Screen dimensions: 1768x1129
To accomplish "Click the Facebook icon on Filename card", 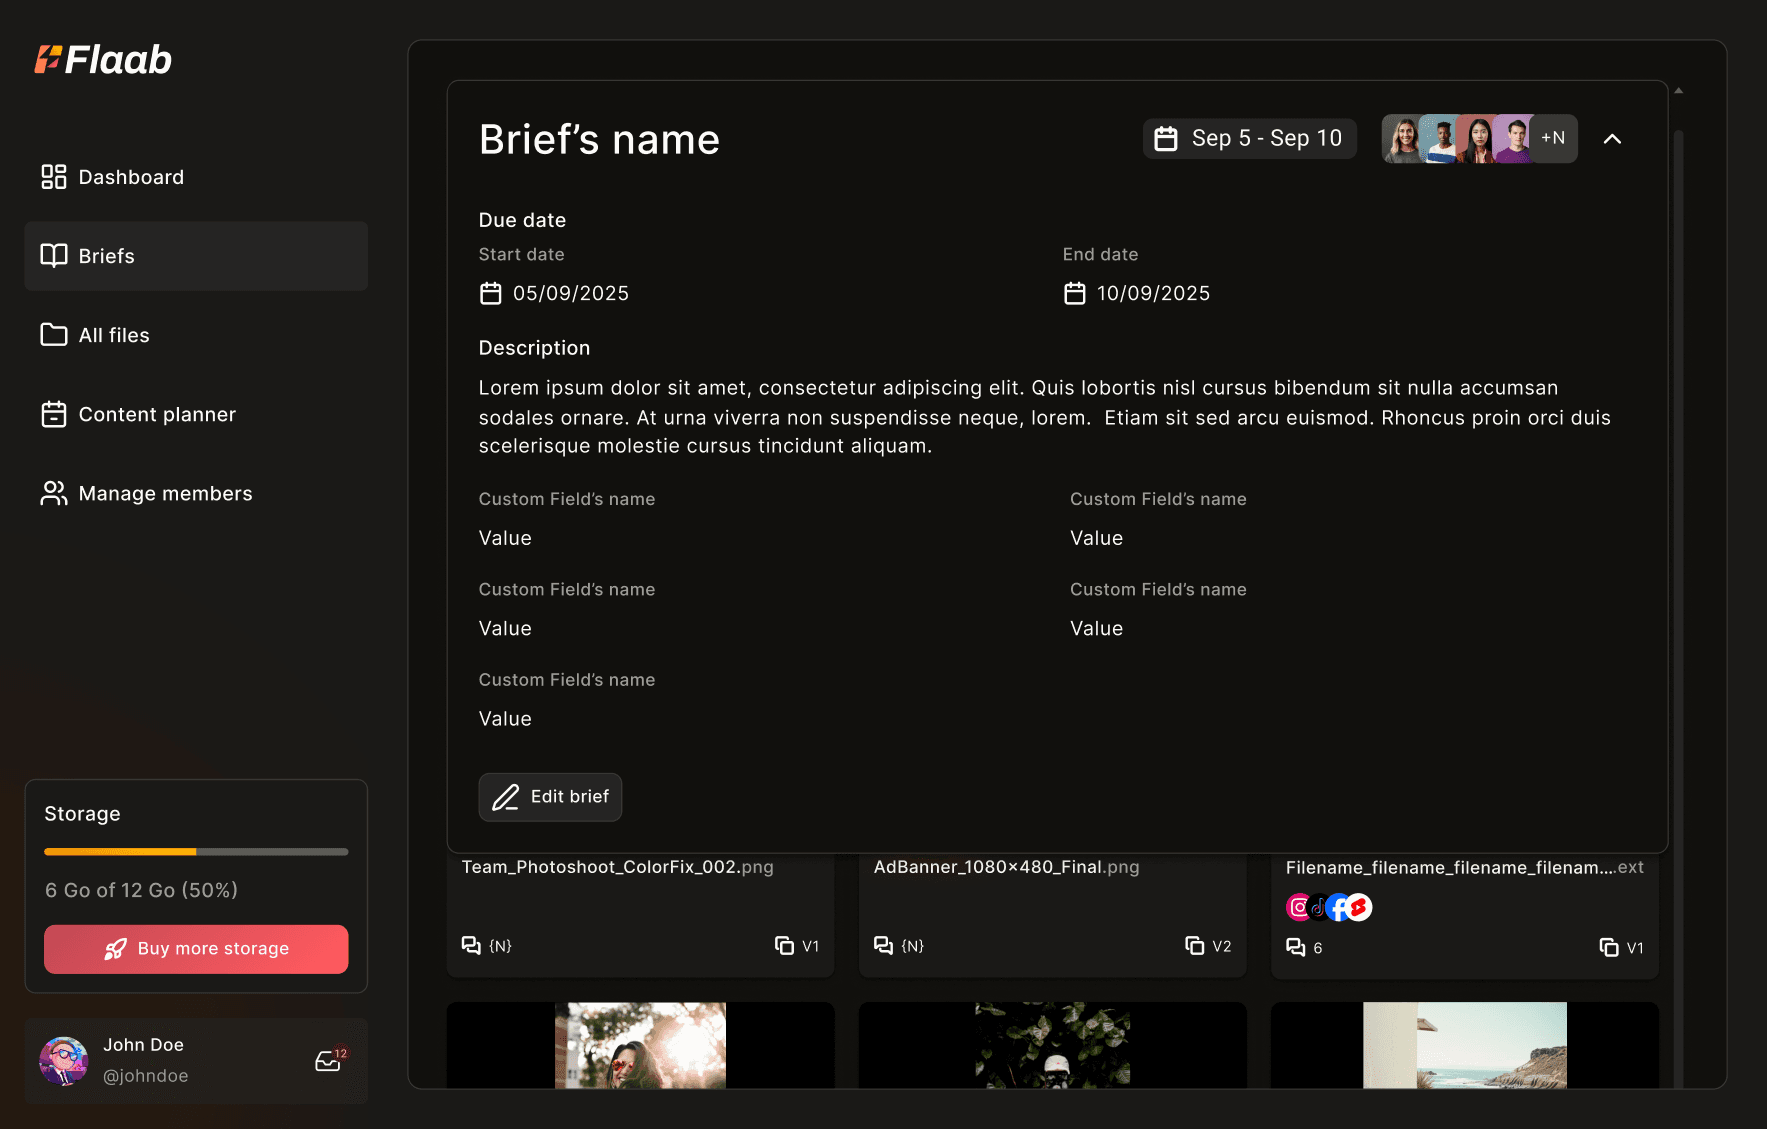I will [1338, 907].
